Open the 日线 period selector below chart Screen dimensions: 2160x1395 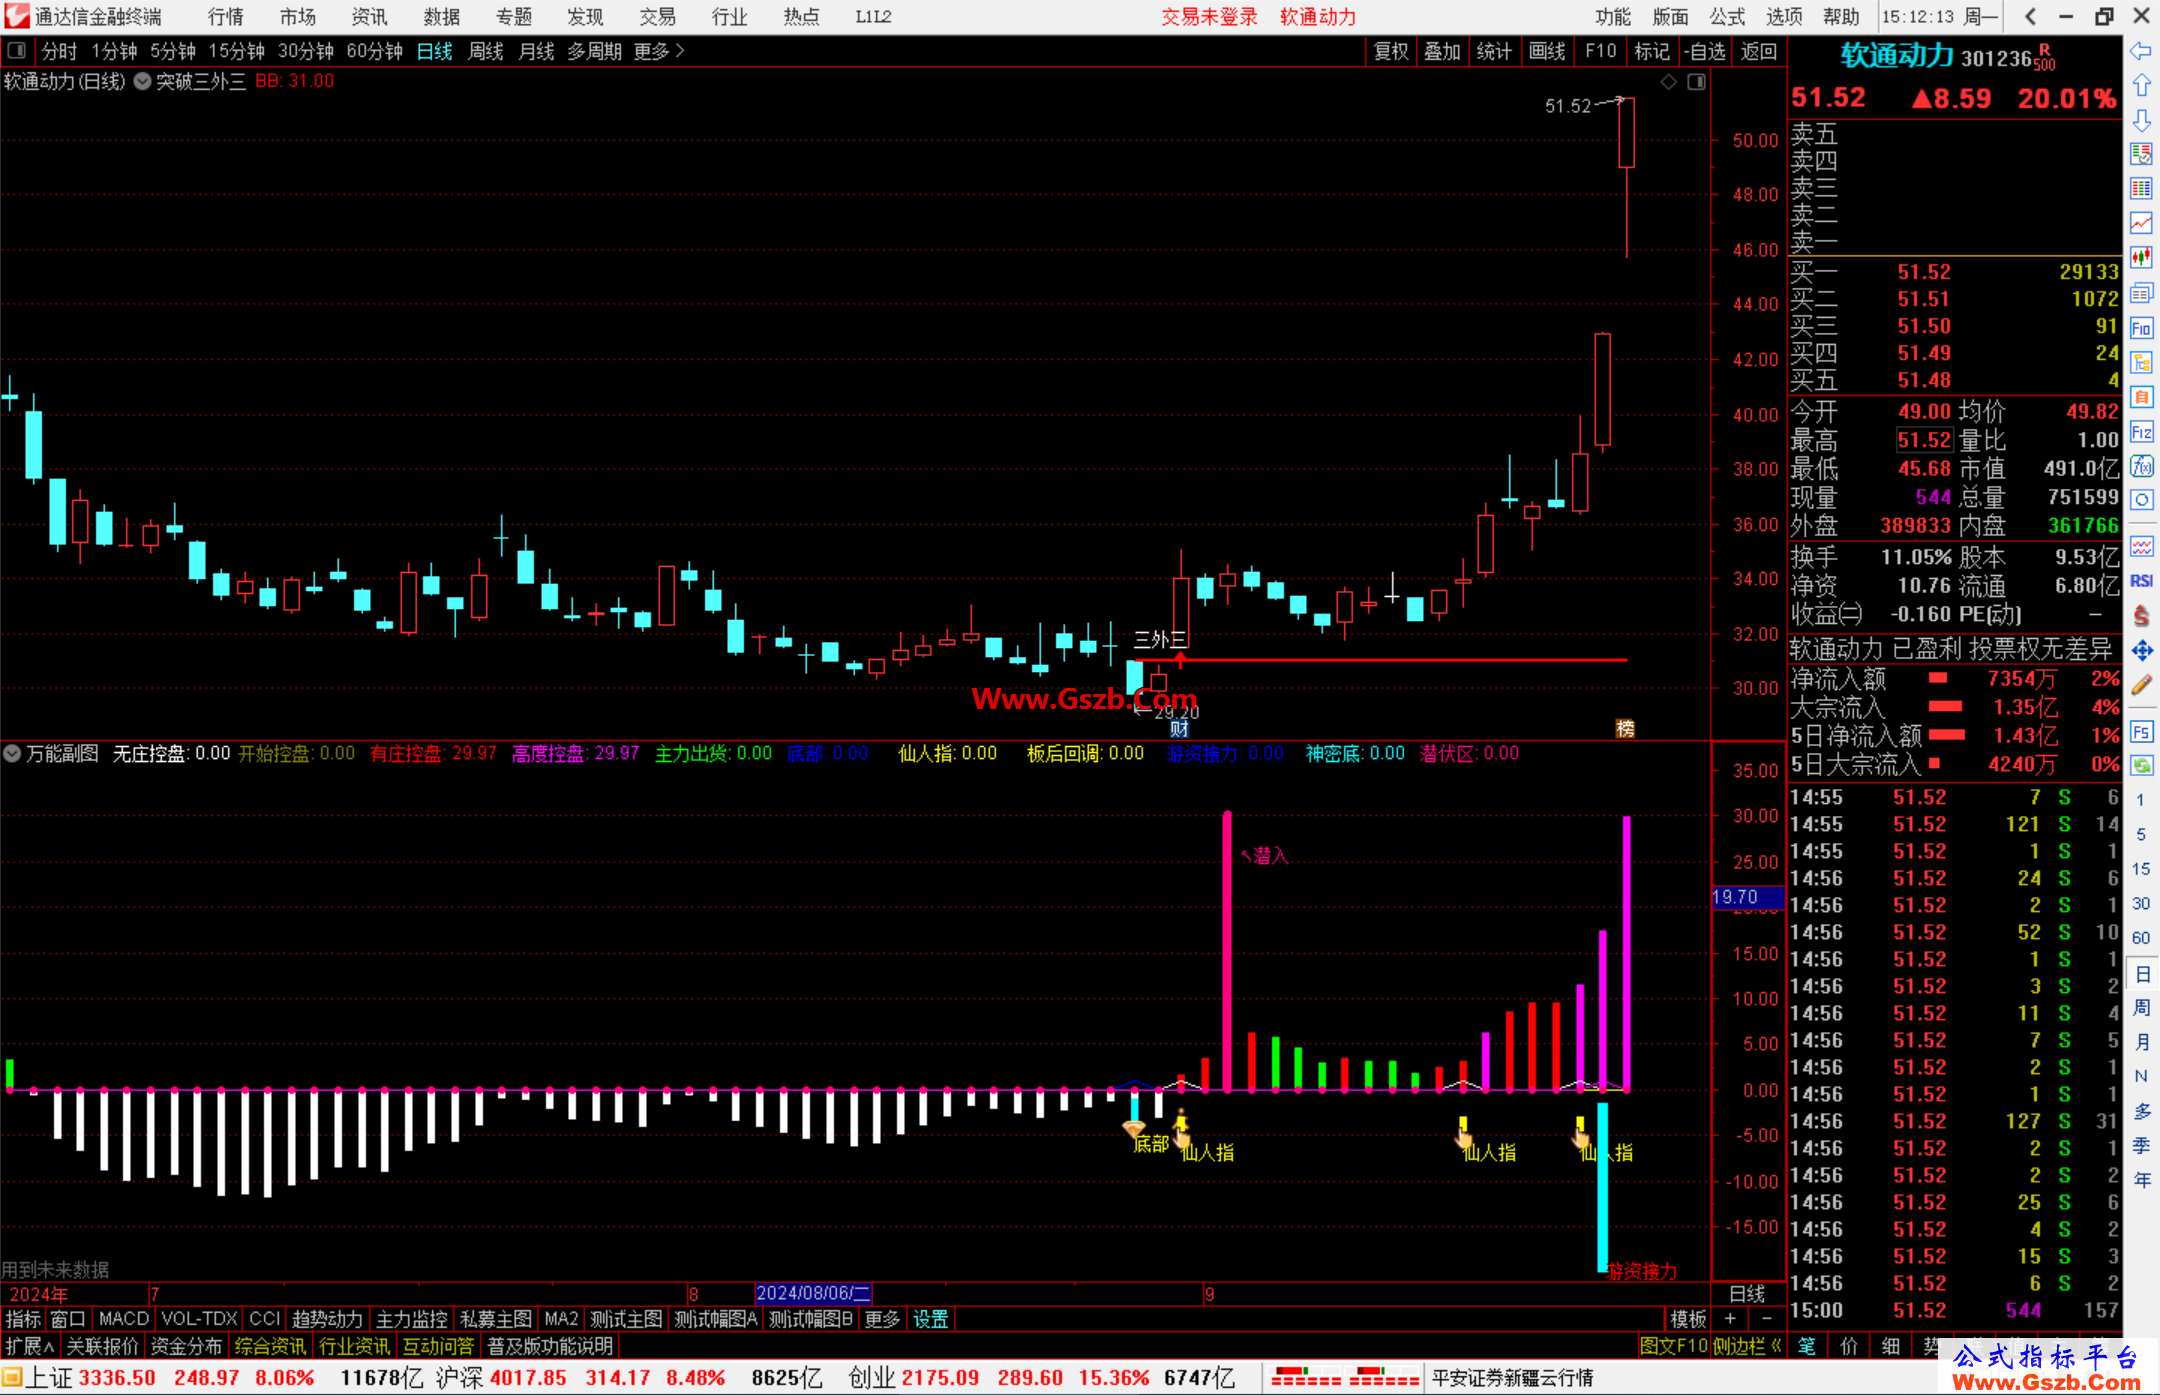[x=1747, y=1293]
